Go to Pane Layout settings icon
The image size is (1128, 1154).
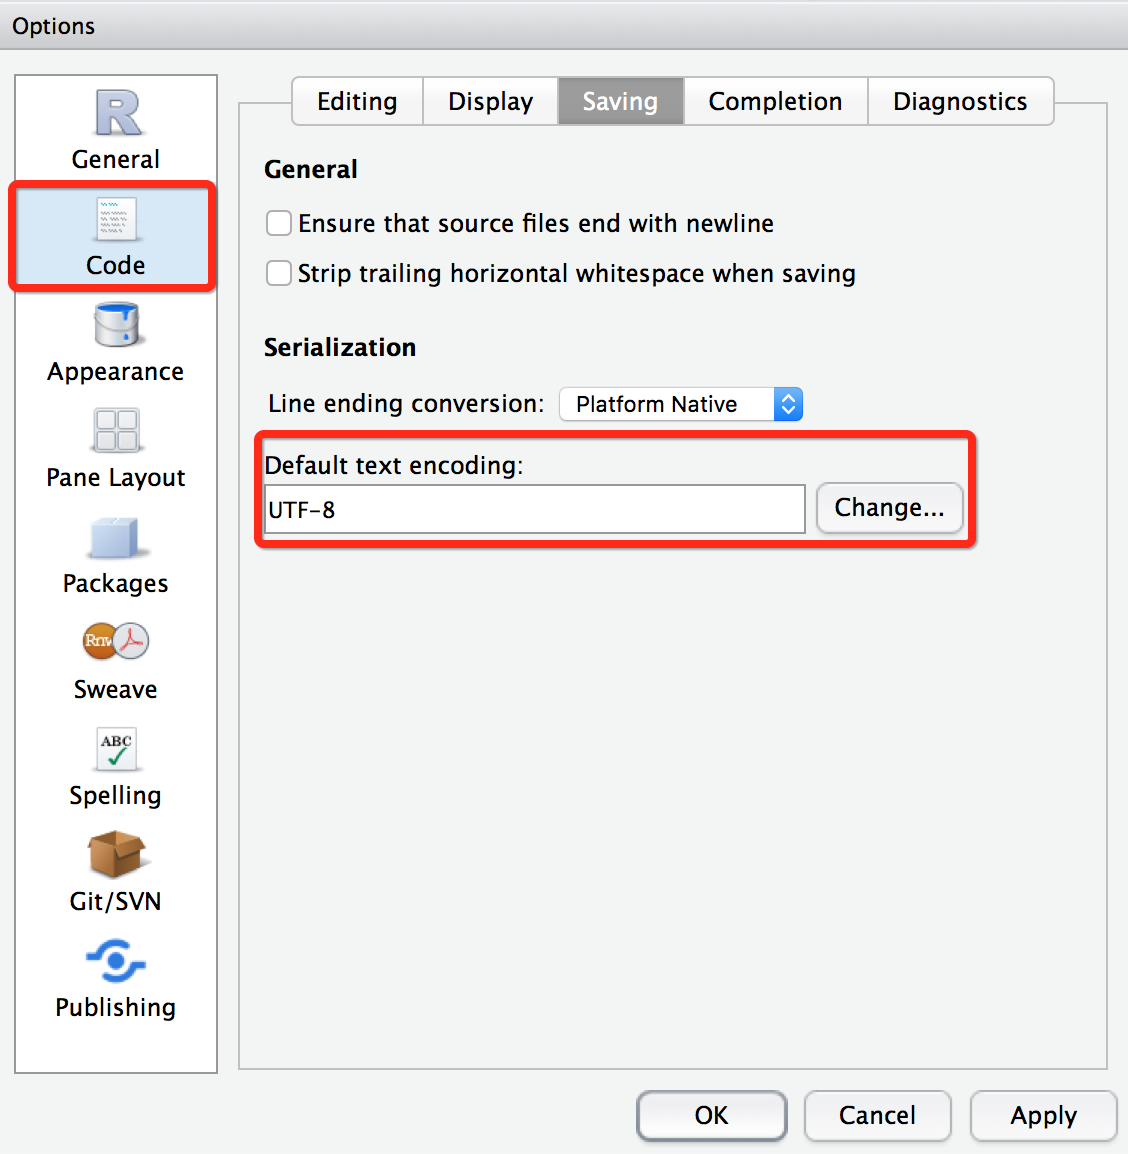tap(116, 432)
